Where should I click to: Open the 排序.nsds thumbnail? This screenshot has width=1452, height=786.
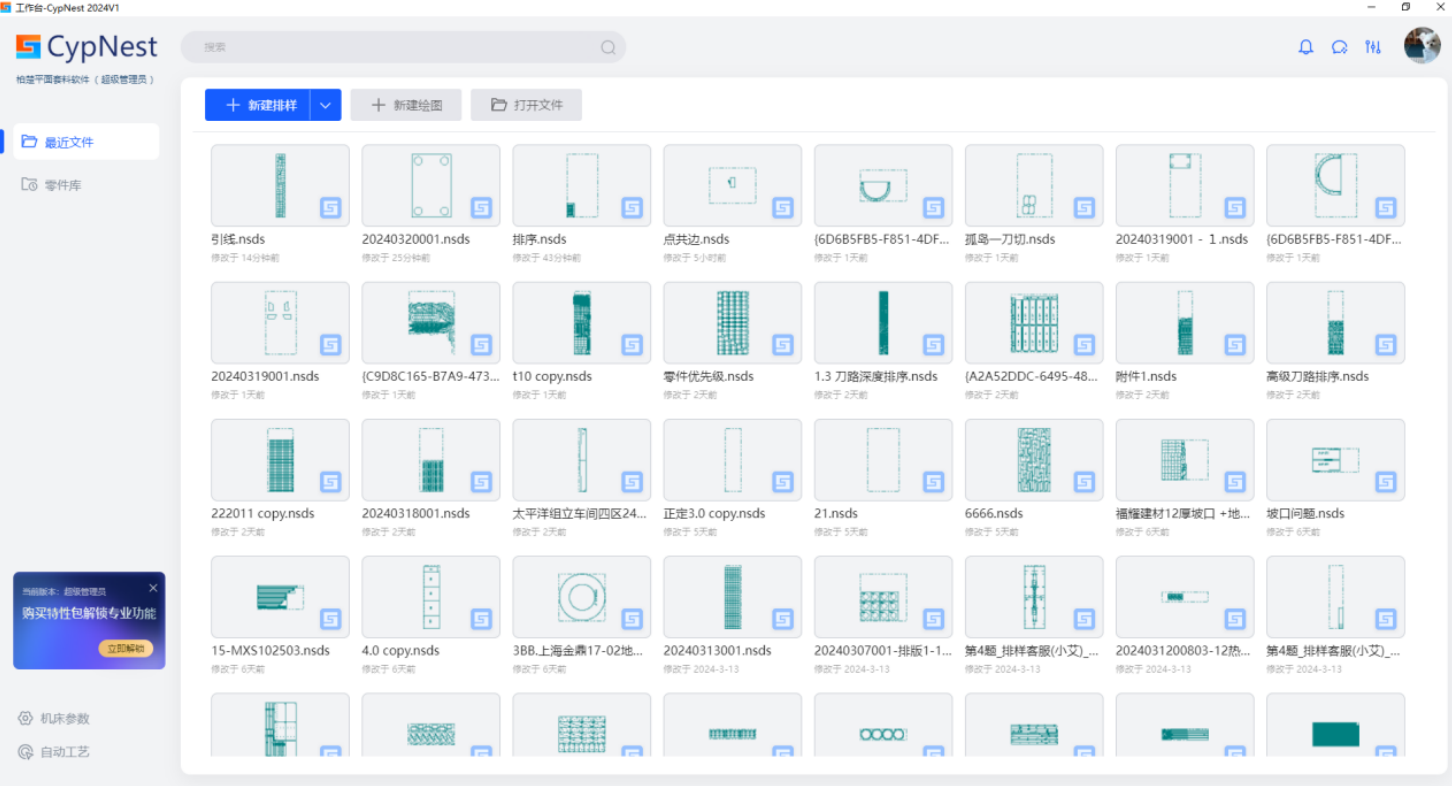click(x=582, y=185)
